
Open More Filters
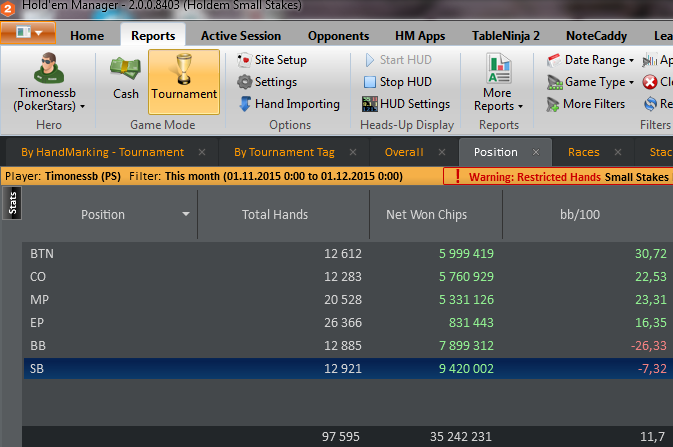click(x=586, y=104)
